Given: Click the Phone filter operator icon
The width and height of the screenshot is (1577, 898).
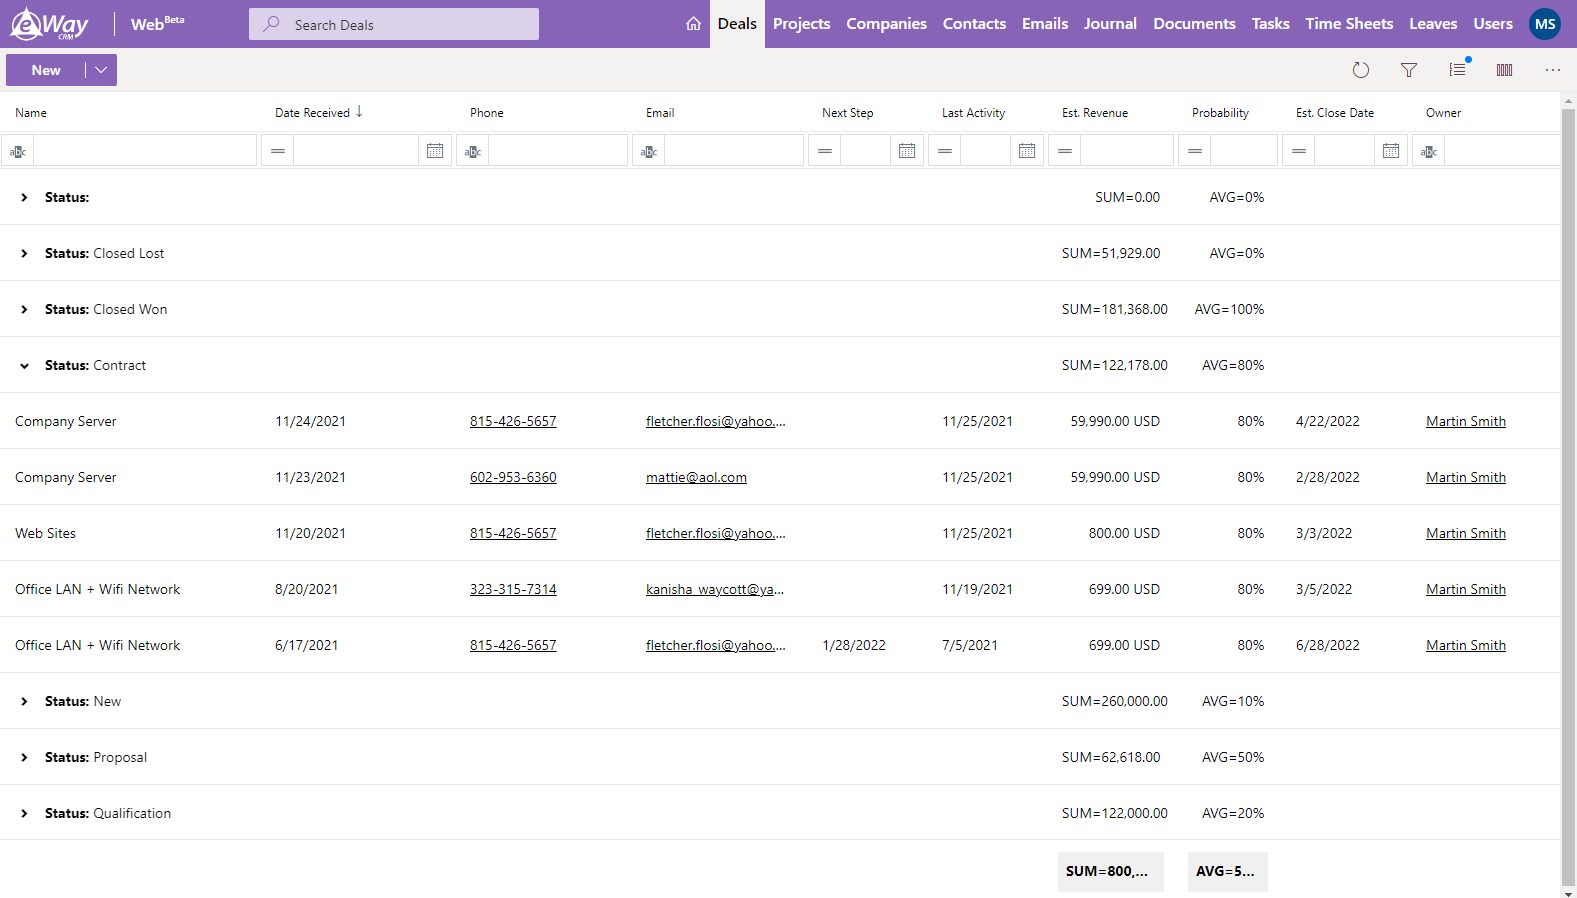Looking at the screenshot, I should (x=473, y=151).
